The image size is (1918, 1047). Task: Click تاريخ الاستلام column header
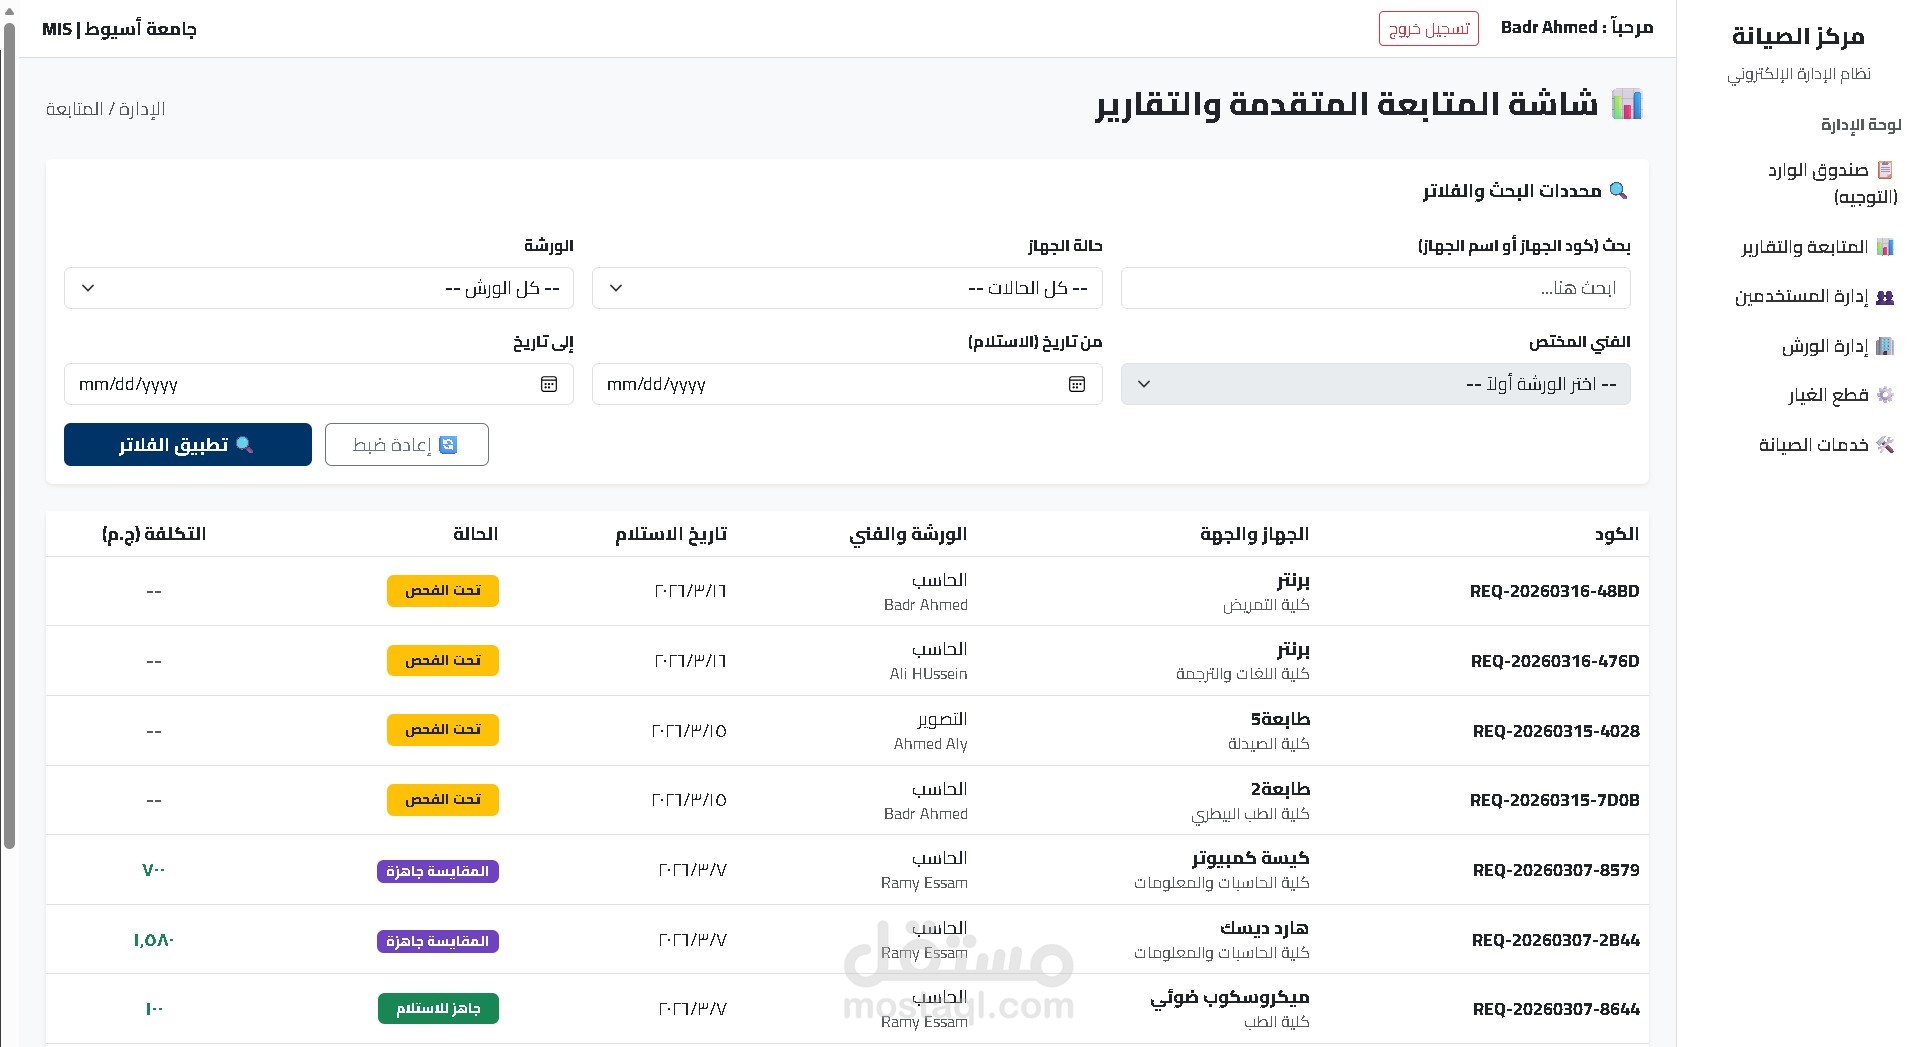click(x=671, y=534)
